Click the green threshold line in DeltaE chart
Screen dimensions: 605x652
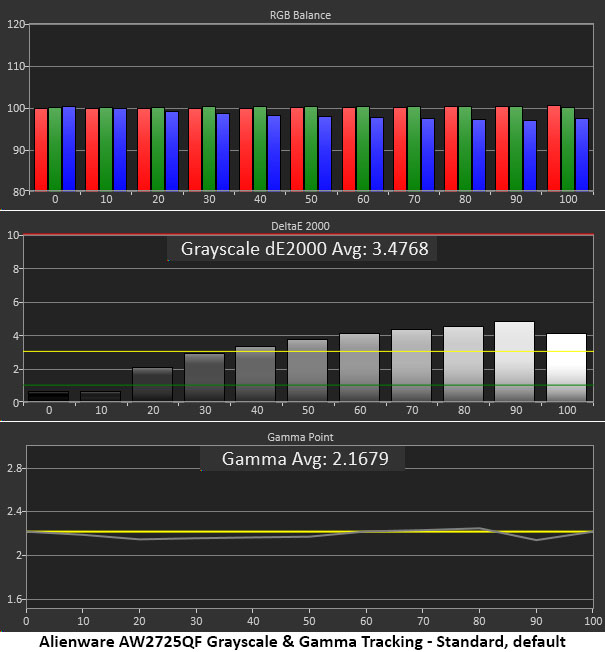(309, 385)
